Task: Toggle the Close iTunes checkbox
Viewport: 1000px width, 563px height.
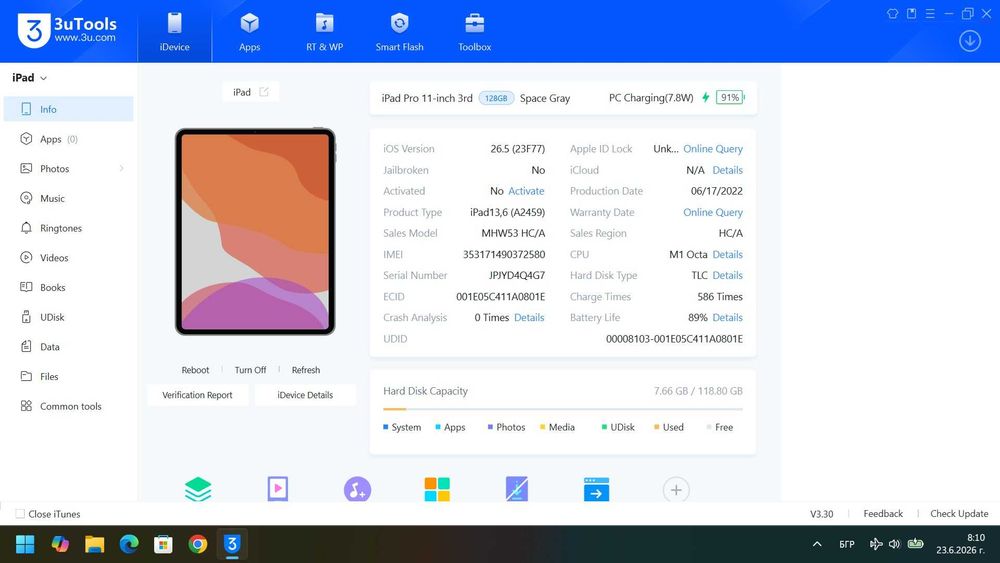Action: [20, 514]
